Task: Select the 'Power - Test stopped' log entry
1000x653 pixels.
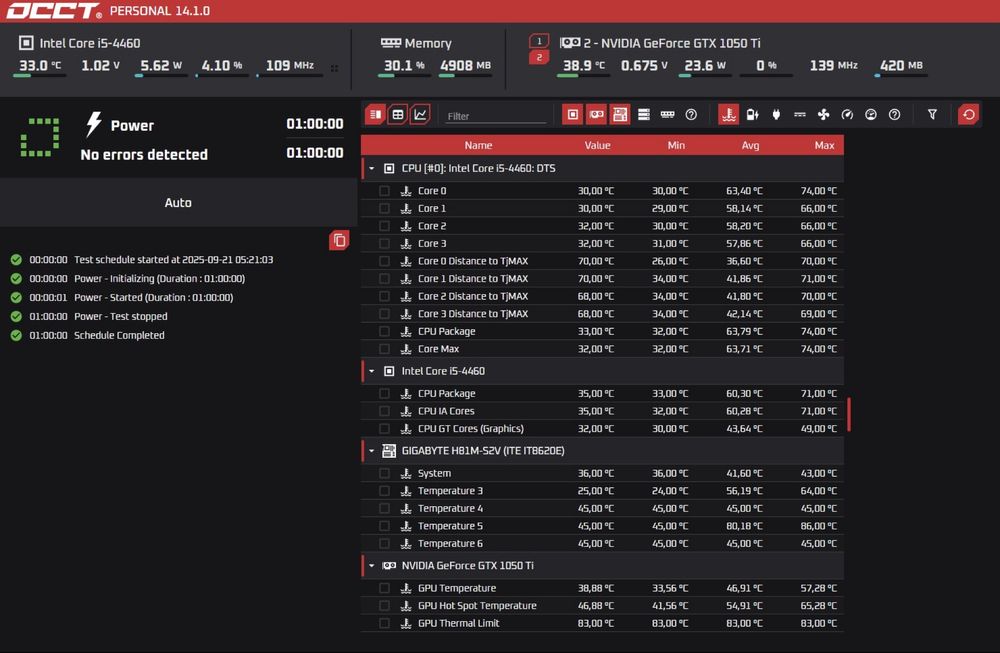Action: pyautogui.click(x=121, y=316)
